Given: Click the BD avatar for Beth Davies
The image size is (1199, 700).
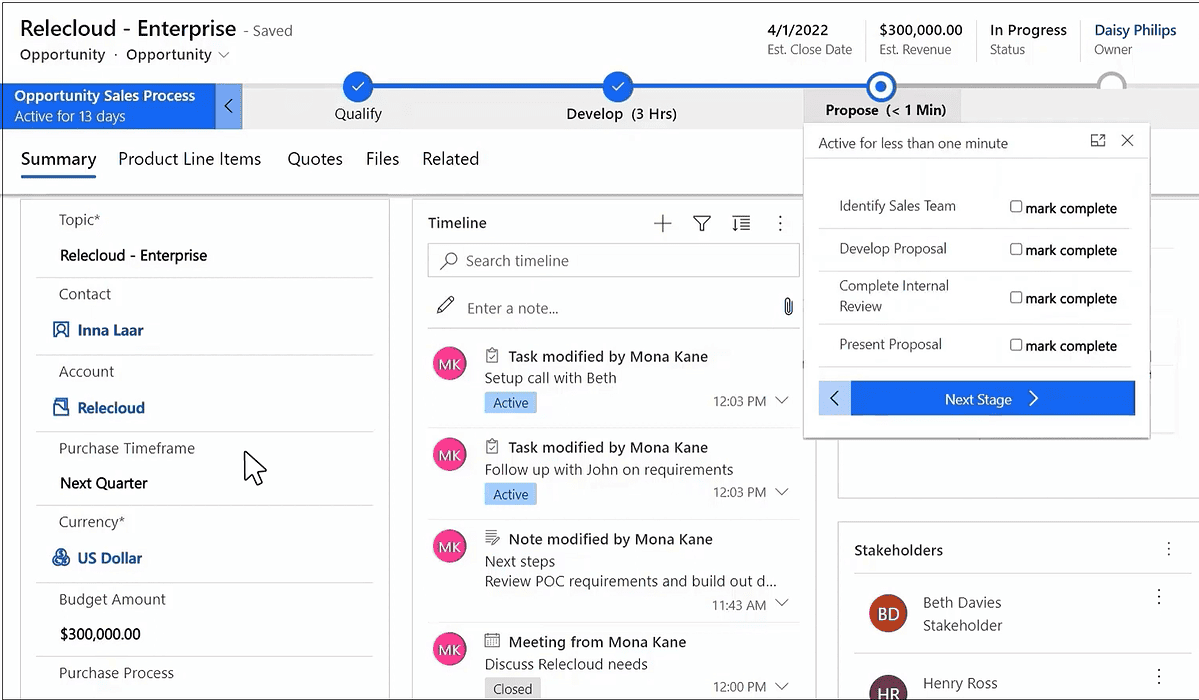Looking at the screenshot, I should click(888, 614).
